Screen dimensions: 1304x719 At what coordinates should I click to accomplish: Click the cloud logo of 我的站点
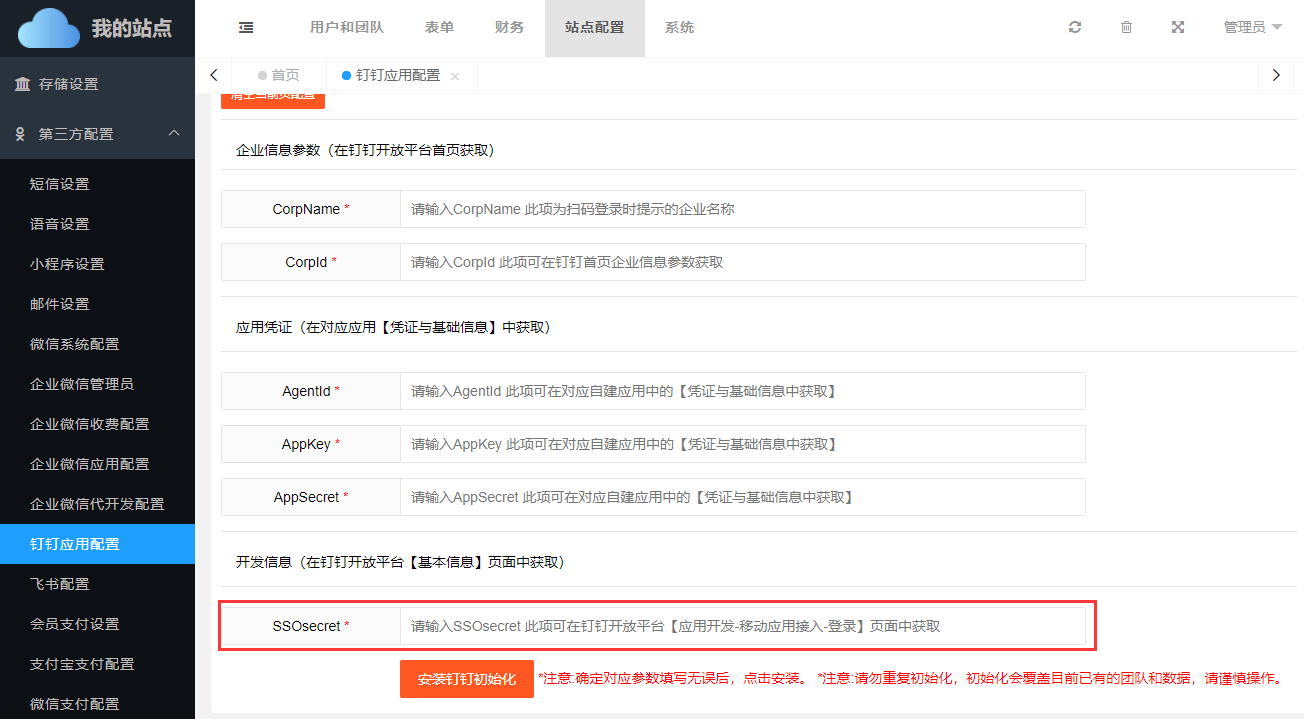pyautogui.click(x=48, y=28)
